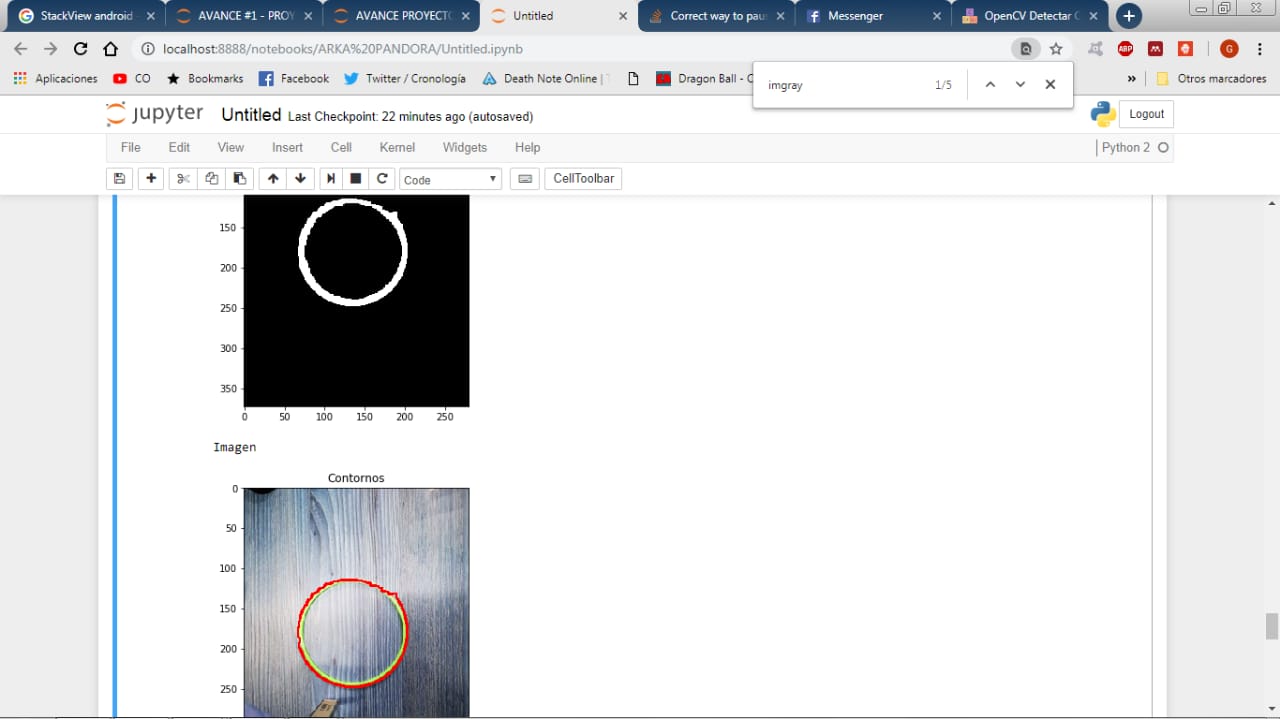This screenshot has height=719, width=1280.
Task: Open Chrome's three-dot menu
Action: [1260, 49]
